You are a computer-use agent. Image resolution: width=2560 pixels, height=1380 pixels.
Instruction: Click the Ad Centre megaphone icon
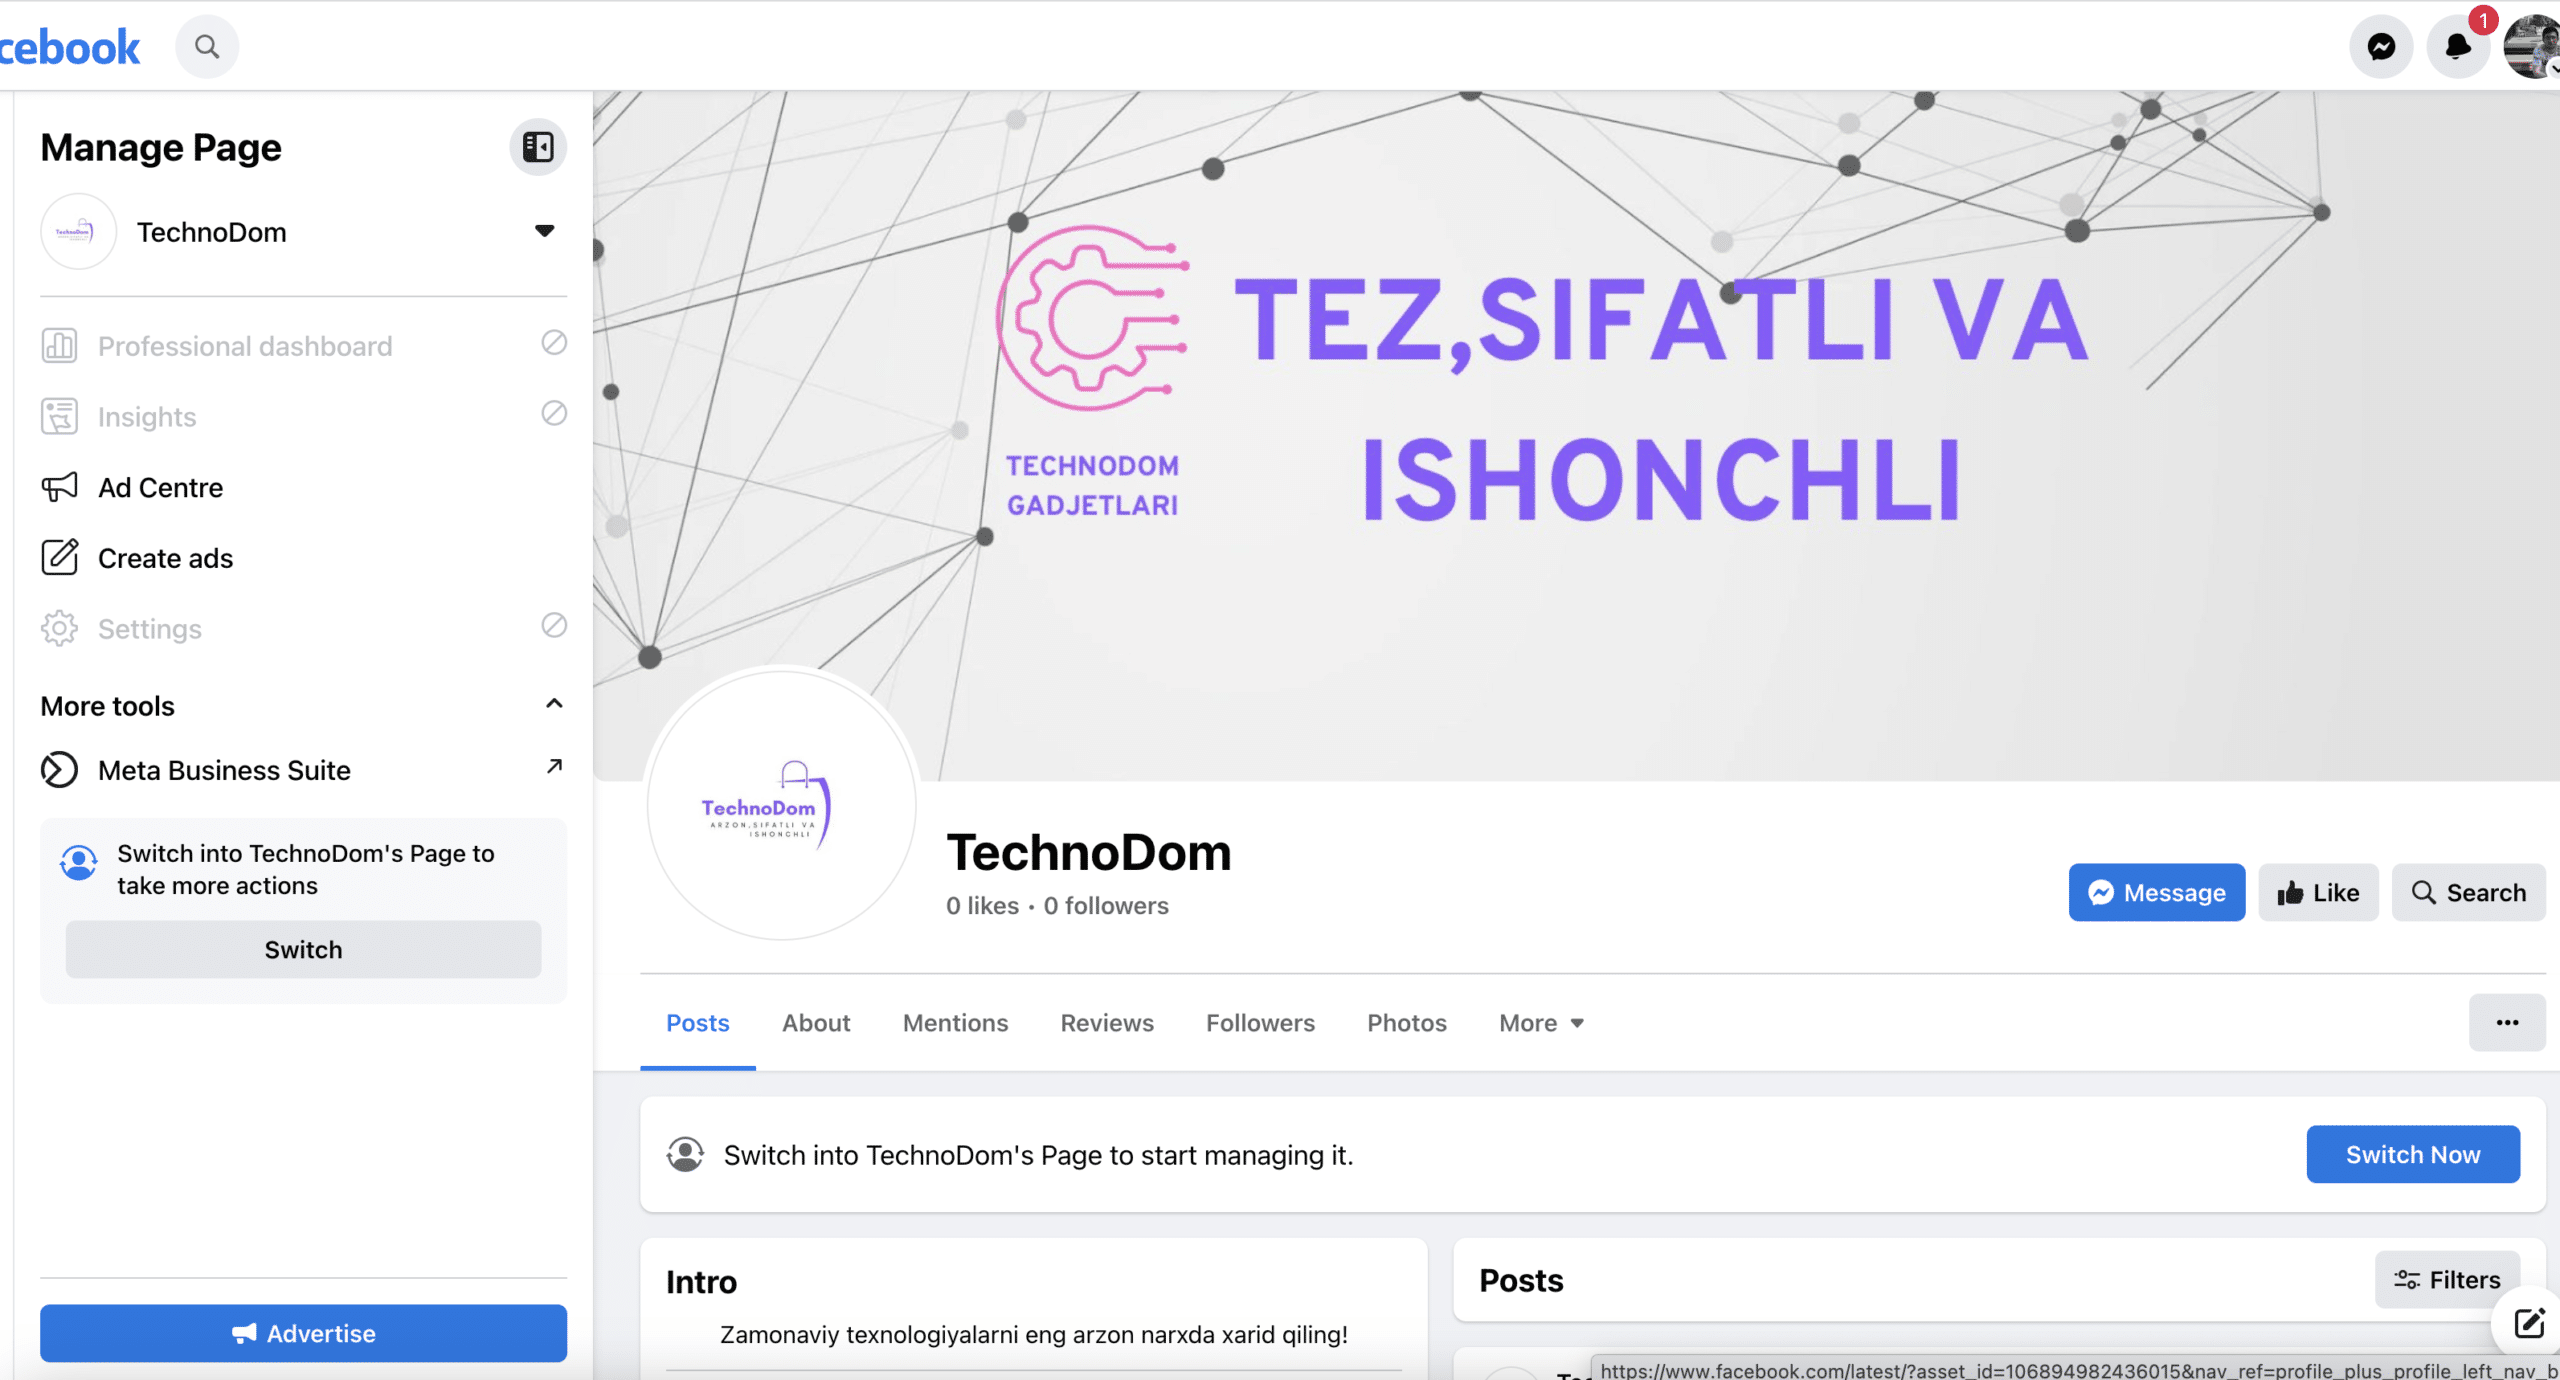click(59, 488)
